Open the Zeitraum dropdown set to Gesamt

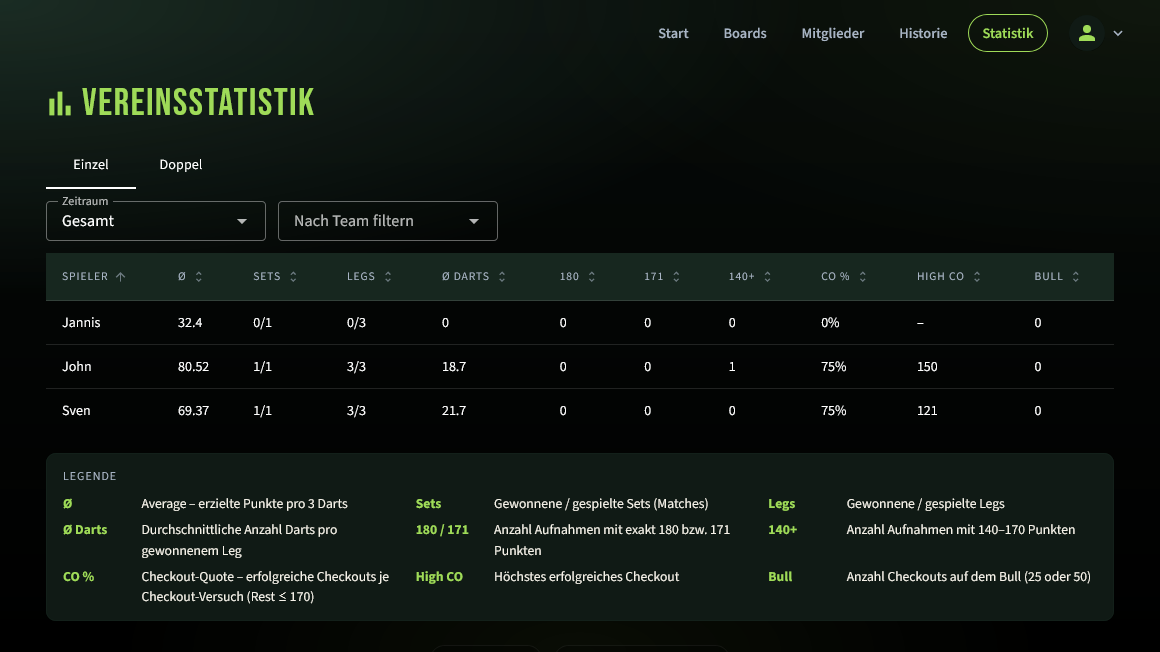point(155,221)
